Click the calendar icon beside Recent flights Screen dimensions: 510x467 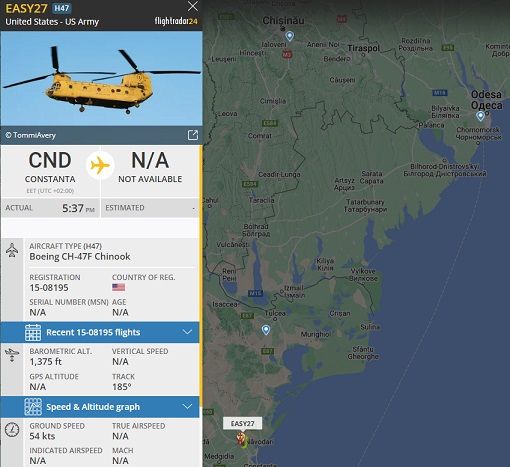(33, 332)
